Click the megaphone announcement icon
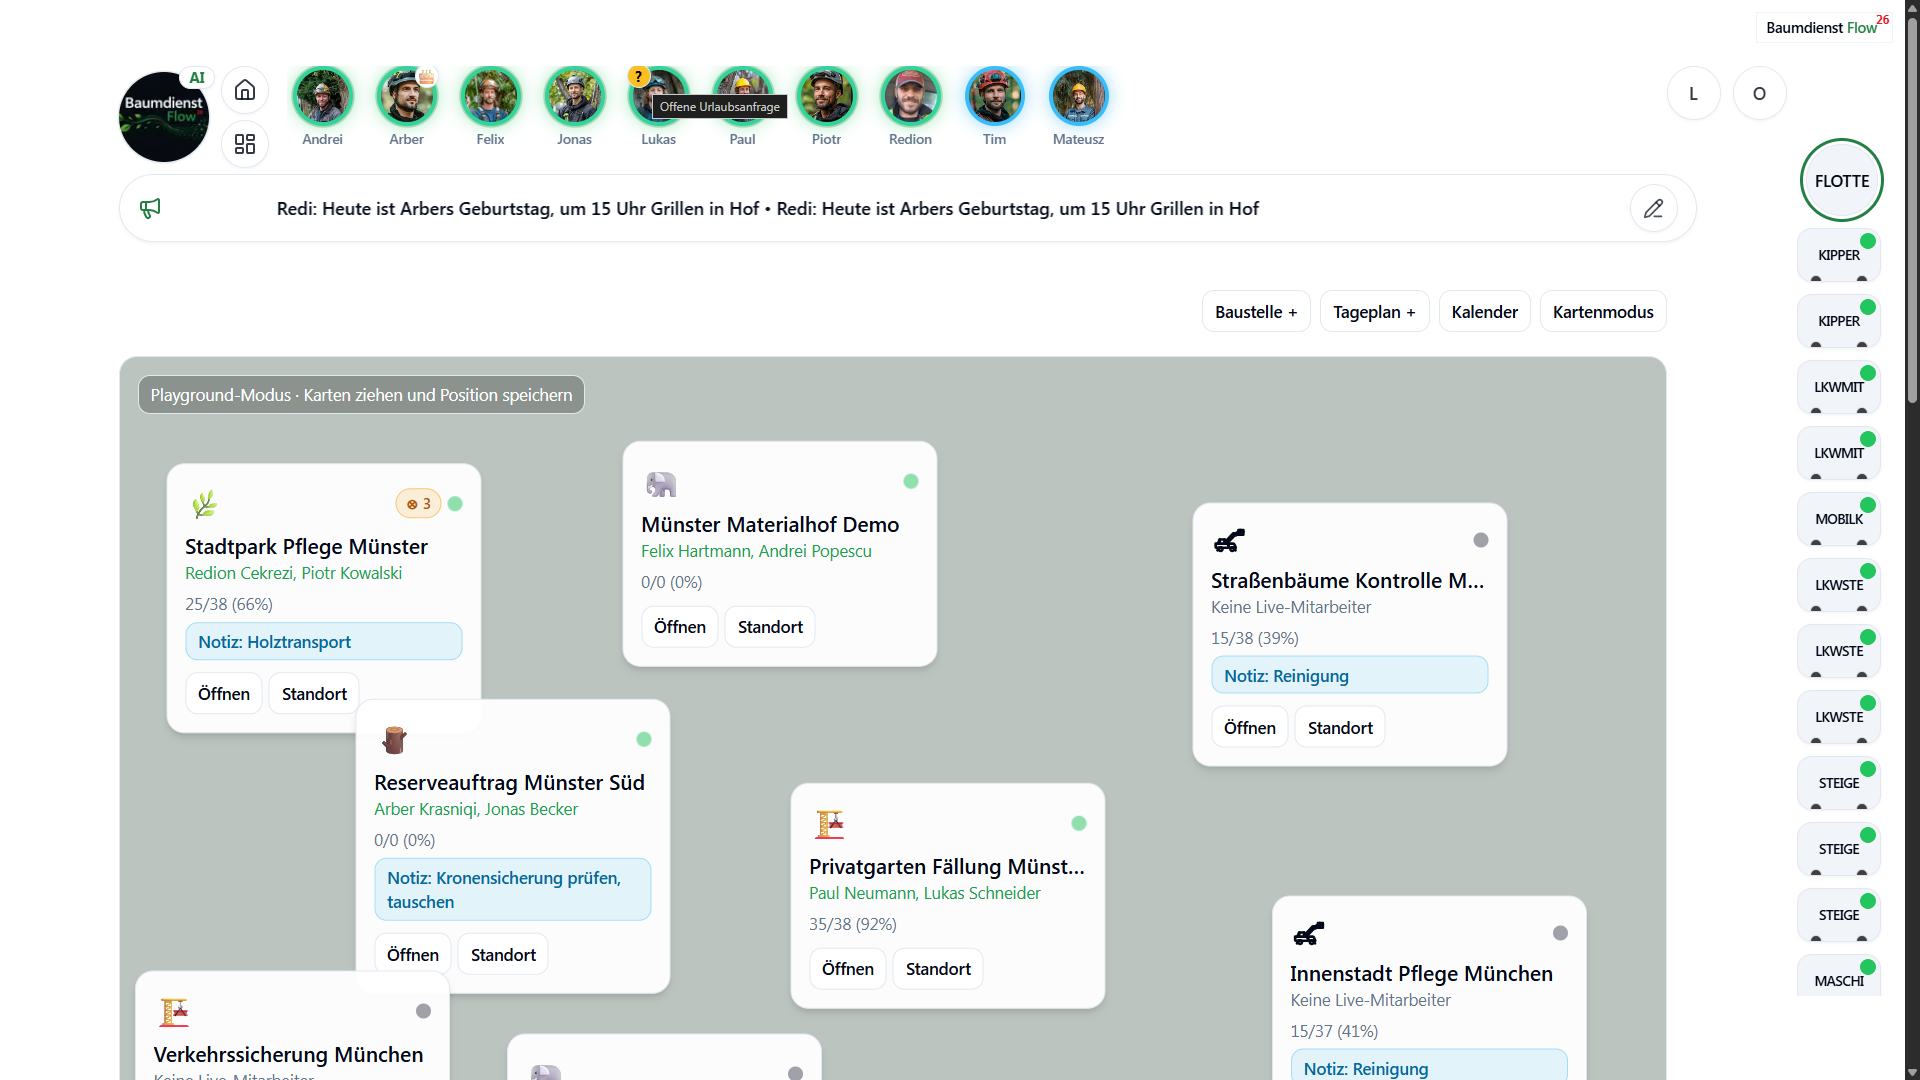Viewport: 1920px width, 1080px height. (150, 208)
